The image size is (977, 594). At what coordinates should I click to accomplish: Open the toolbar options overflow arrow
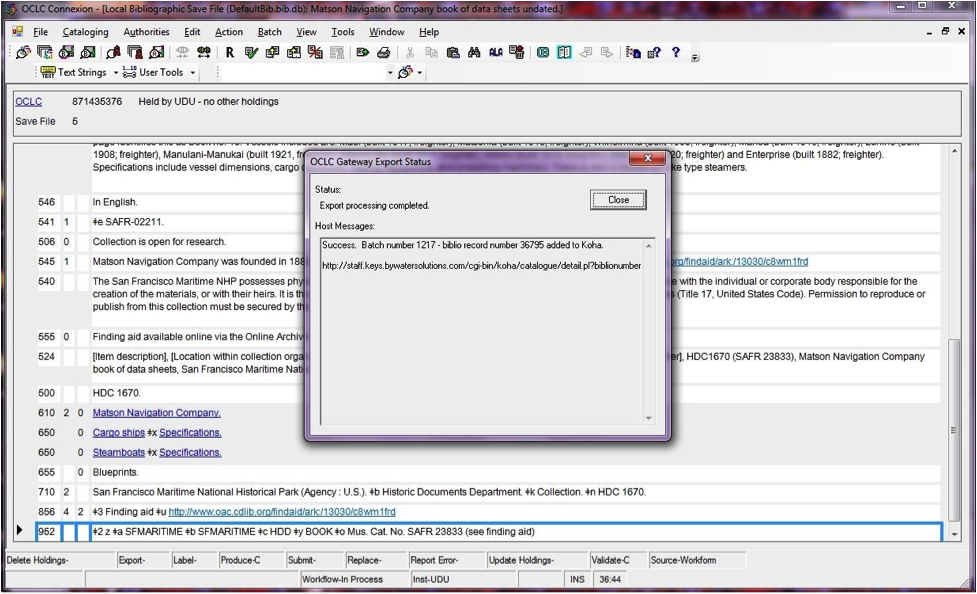coord(695,57)
